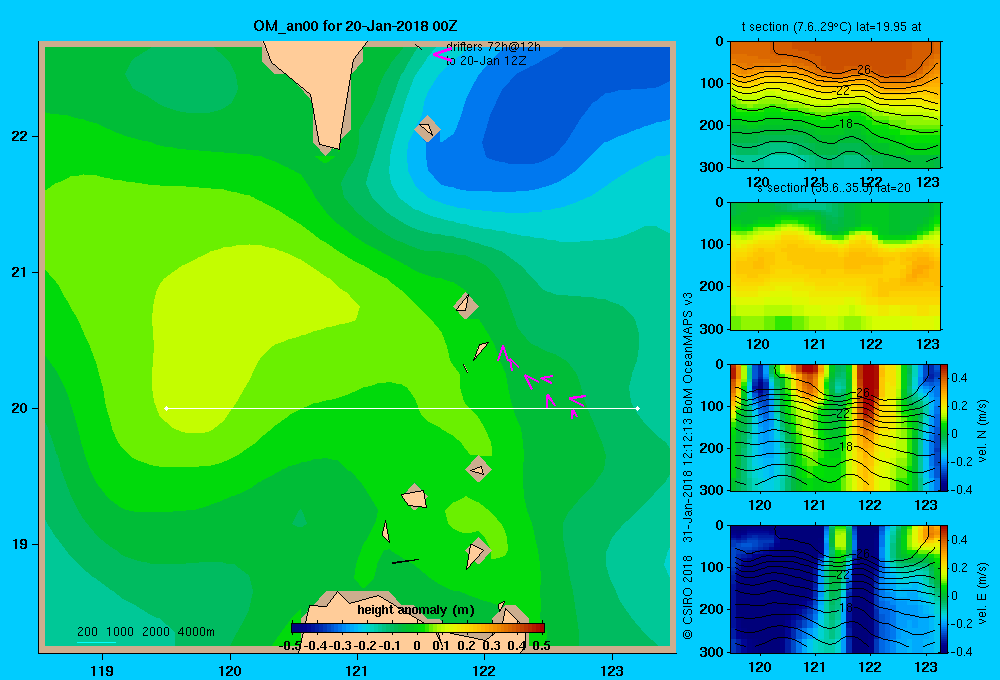Click the 's section' salinity panel title
1000x680 pixels.
[x=834, y=188]
